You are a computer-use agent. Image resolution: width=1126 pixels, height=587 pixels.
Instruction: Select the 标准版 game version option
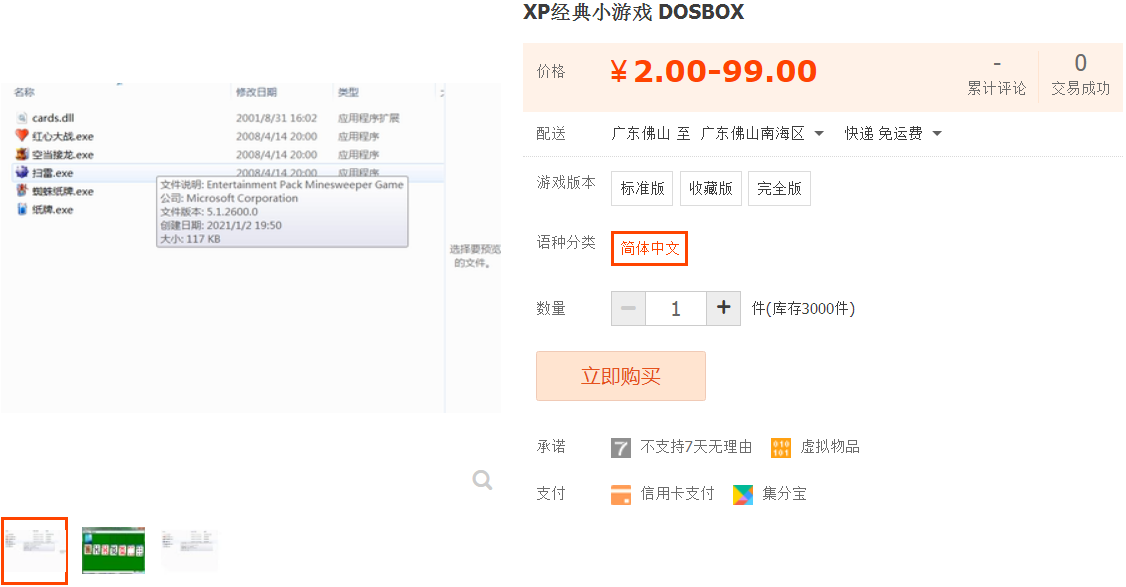click(x=642, y=188)
